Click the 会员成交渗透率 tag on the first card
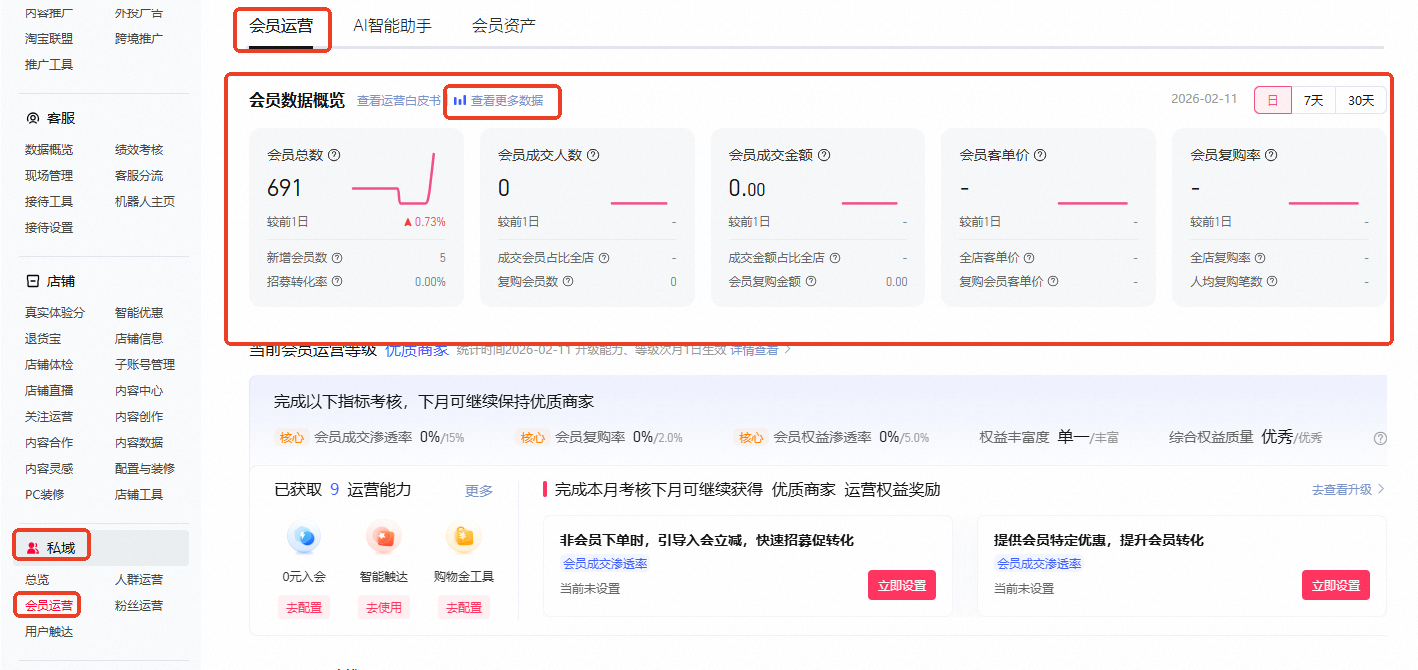This screenshot has width=1418, height=670. tap(604, 564)
